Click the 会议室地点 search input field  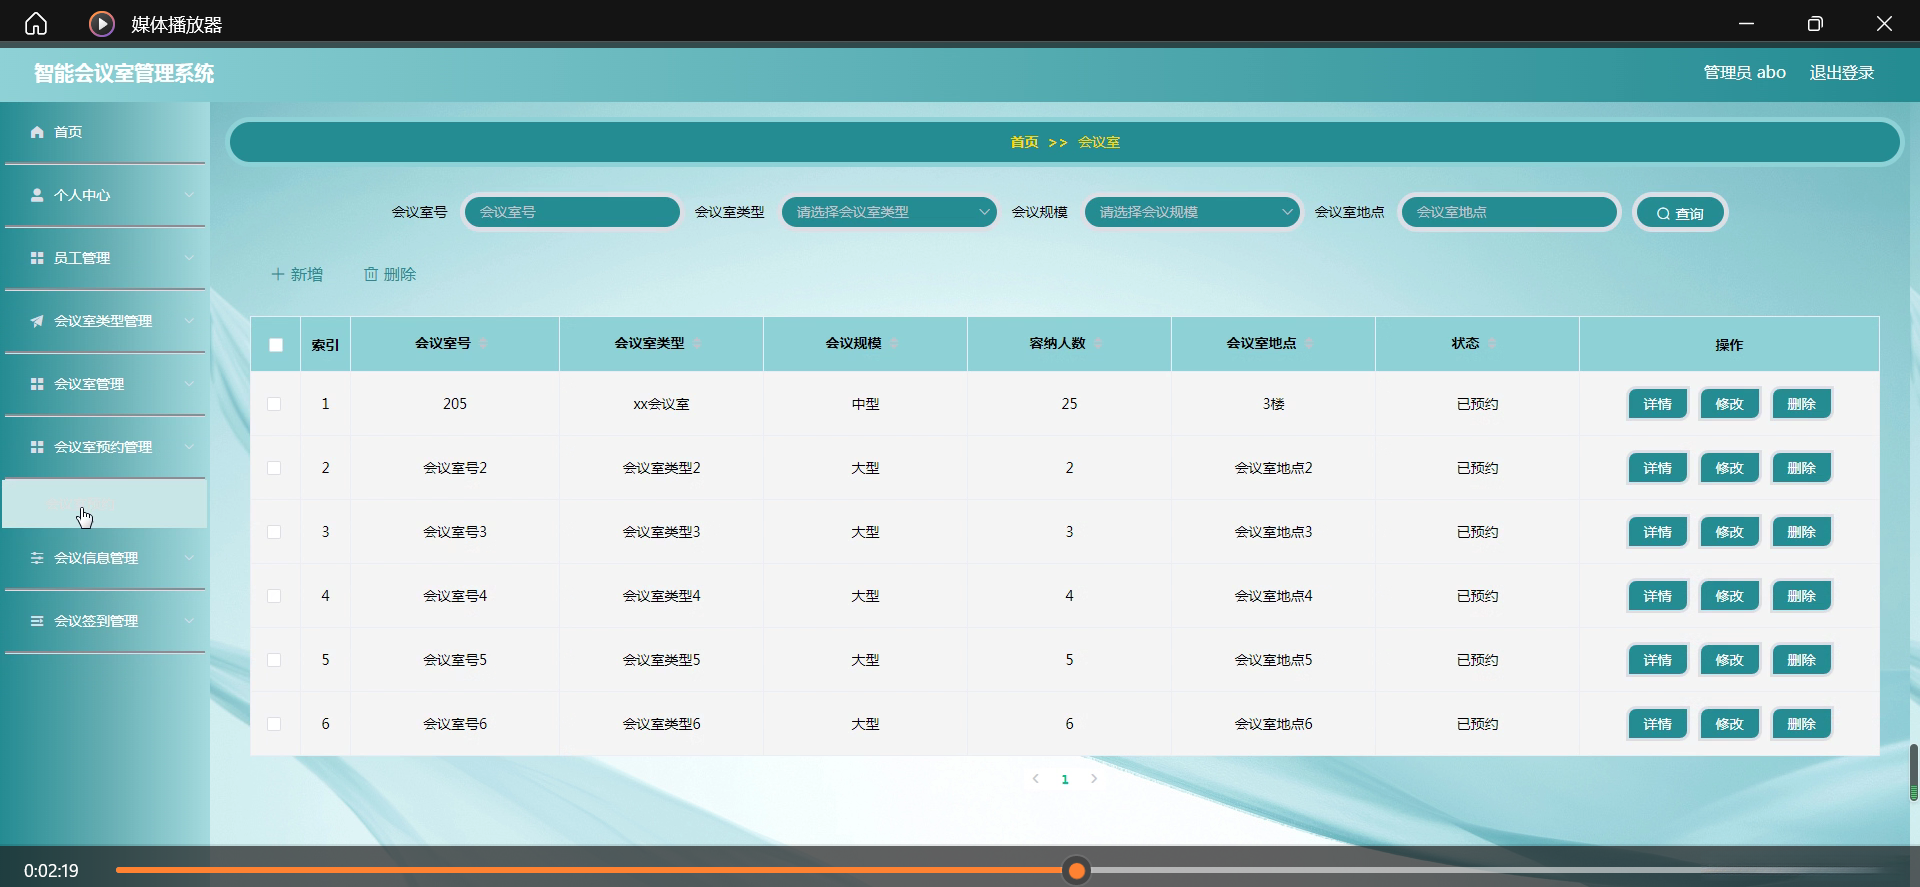tap(1509, 212)
